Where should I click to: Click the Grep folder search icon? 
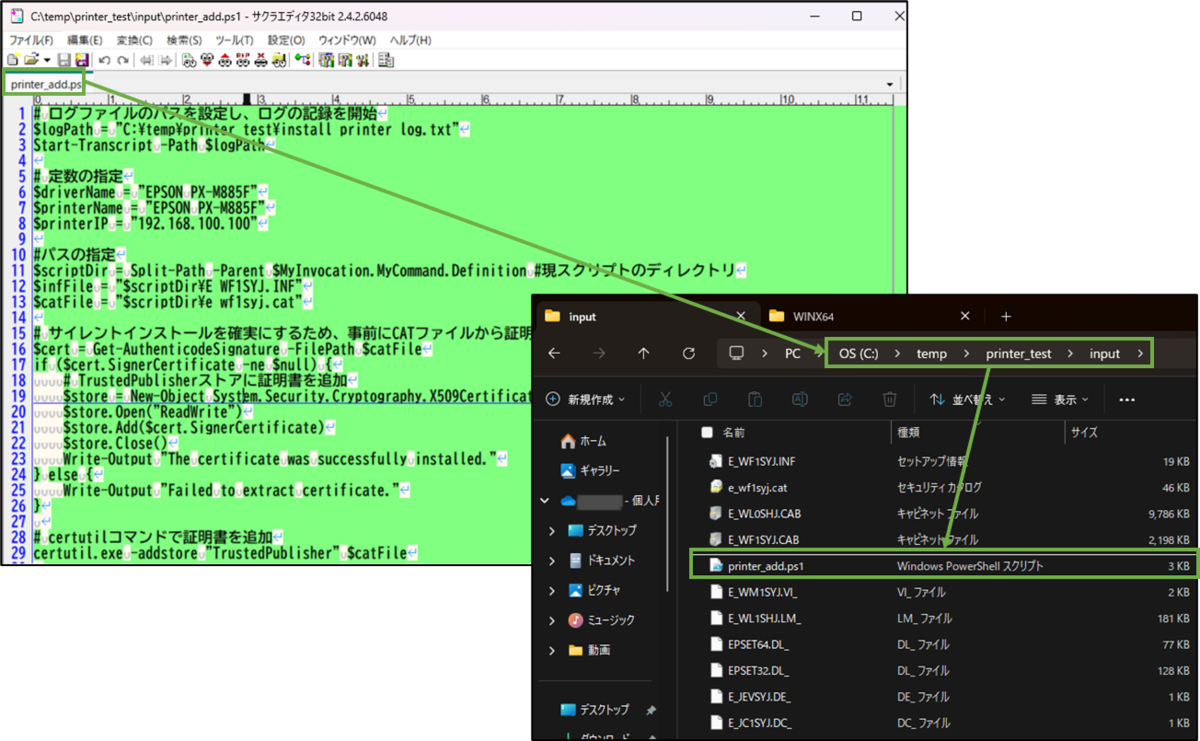coord(279,60)
